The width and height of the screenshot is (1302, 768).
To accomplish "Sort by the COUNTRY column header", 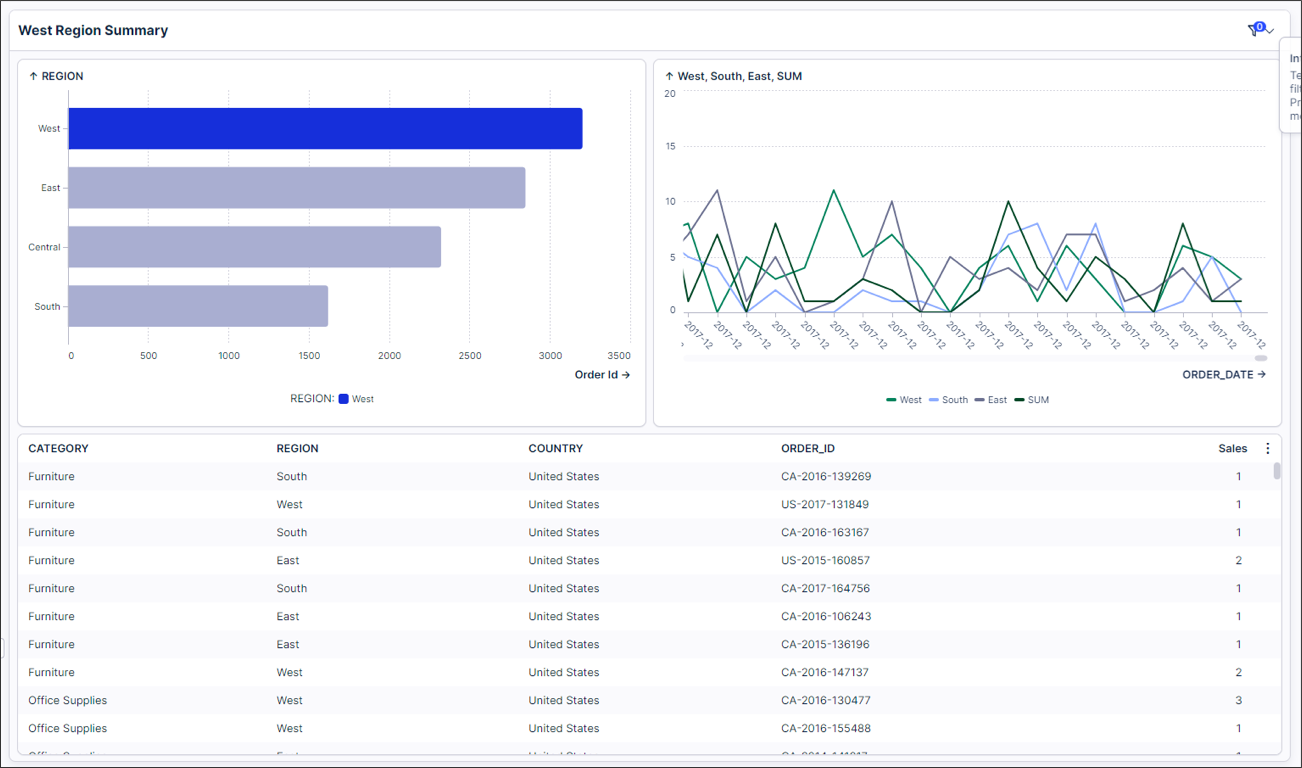I will 555,449.
